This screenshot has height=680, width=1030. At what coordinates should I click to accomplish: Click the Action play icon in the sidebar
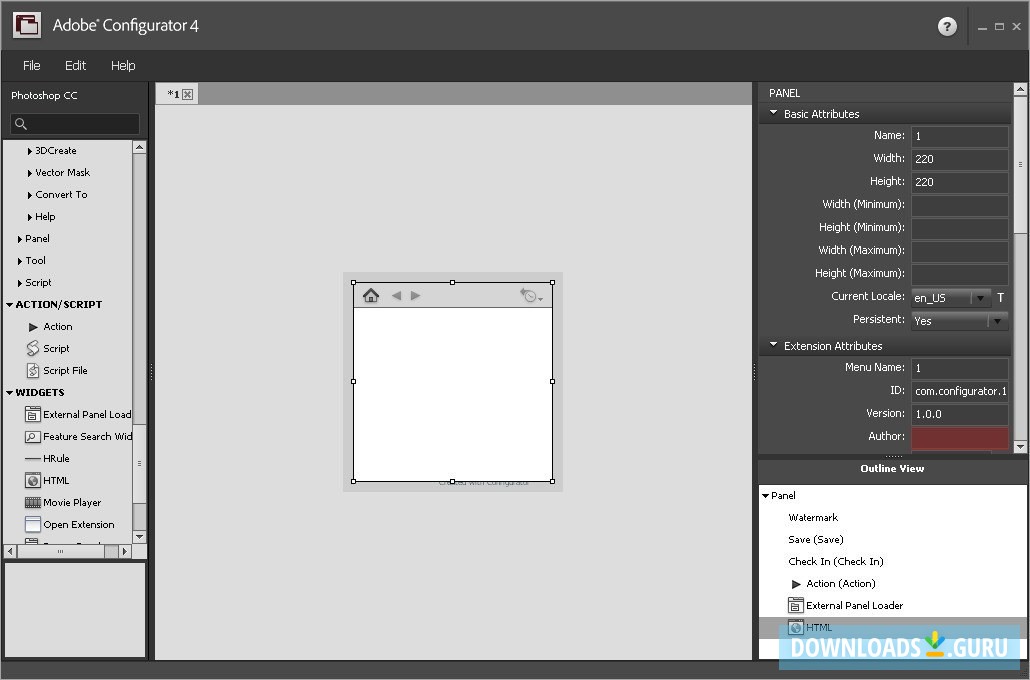point(33,326)
